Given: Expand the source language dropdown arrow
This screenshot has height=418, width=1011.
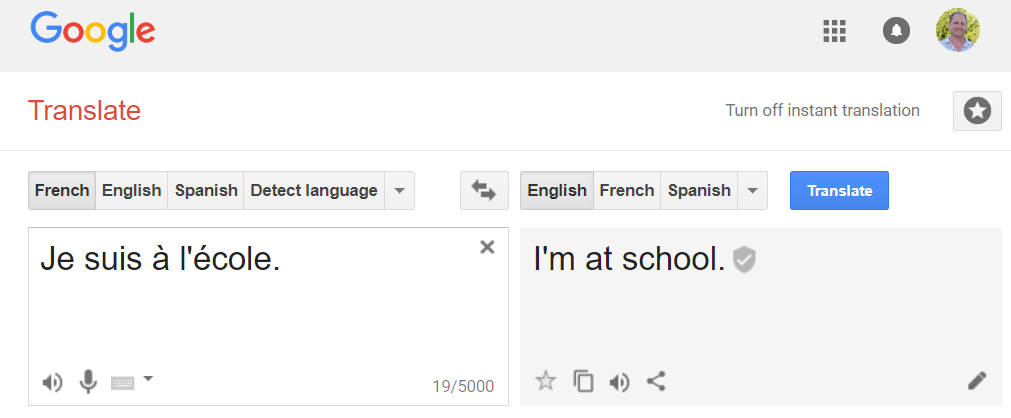Looking at the screenshot, I should tap(399, 190).
